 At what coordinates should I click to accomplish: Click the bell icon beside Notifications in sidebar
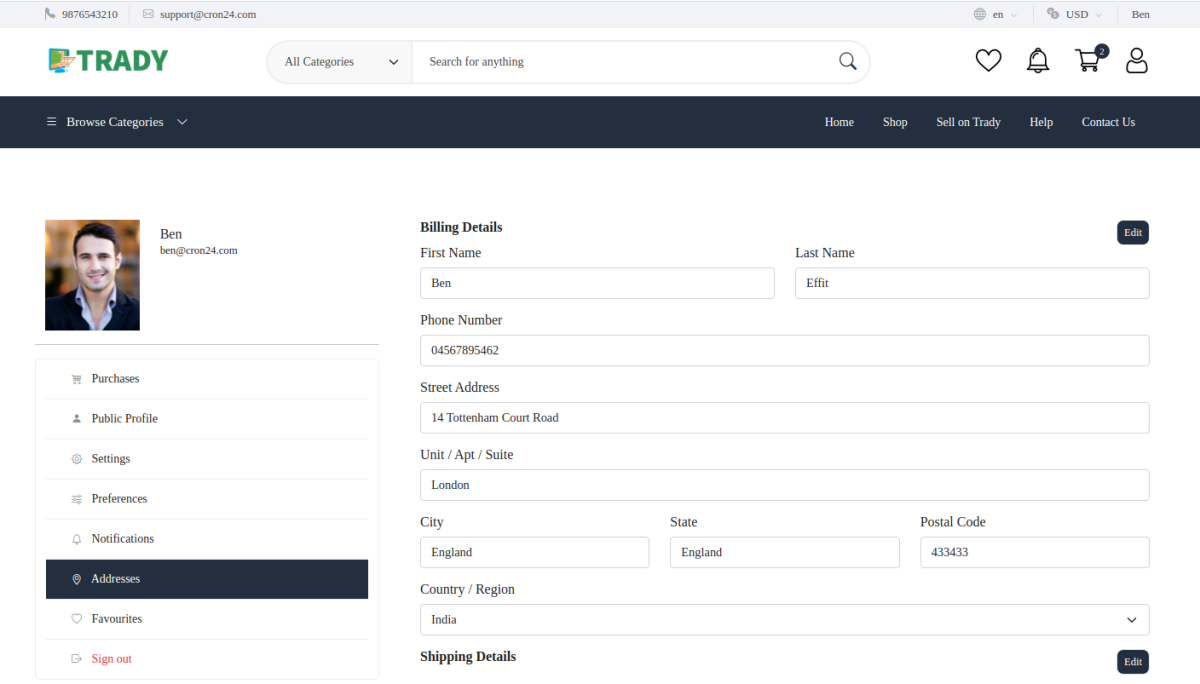[77, 539]
